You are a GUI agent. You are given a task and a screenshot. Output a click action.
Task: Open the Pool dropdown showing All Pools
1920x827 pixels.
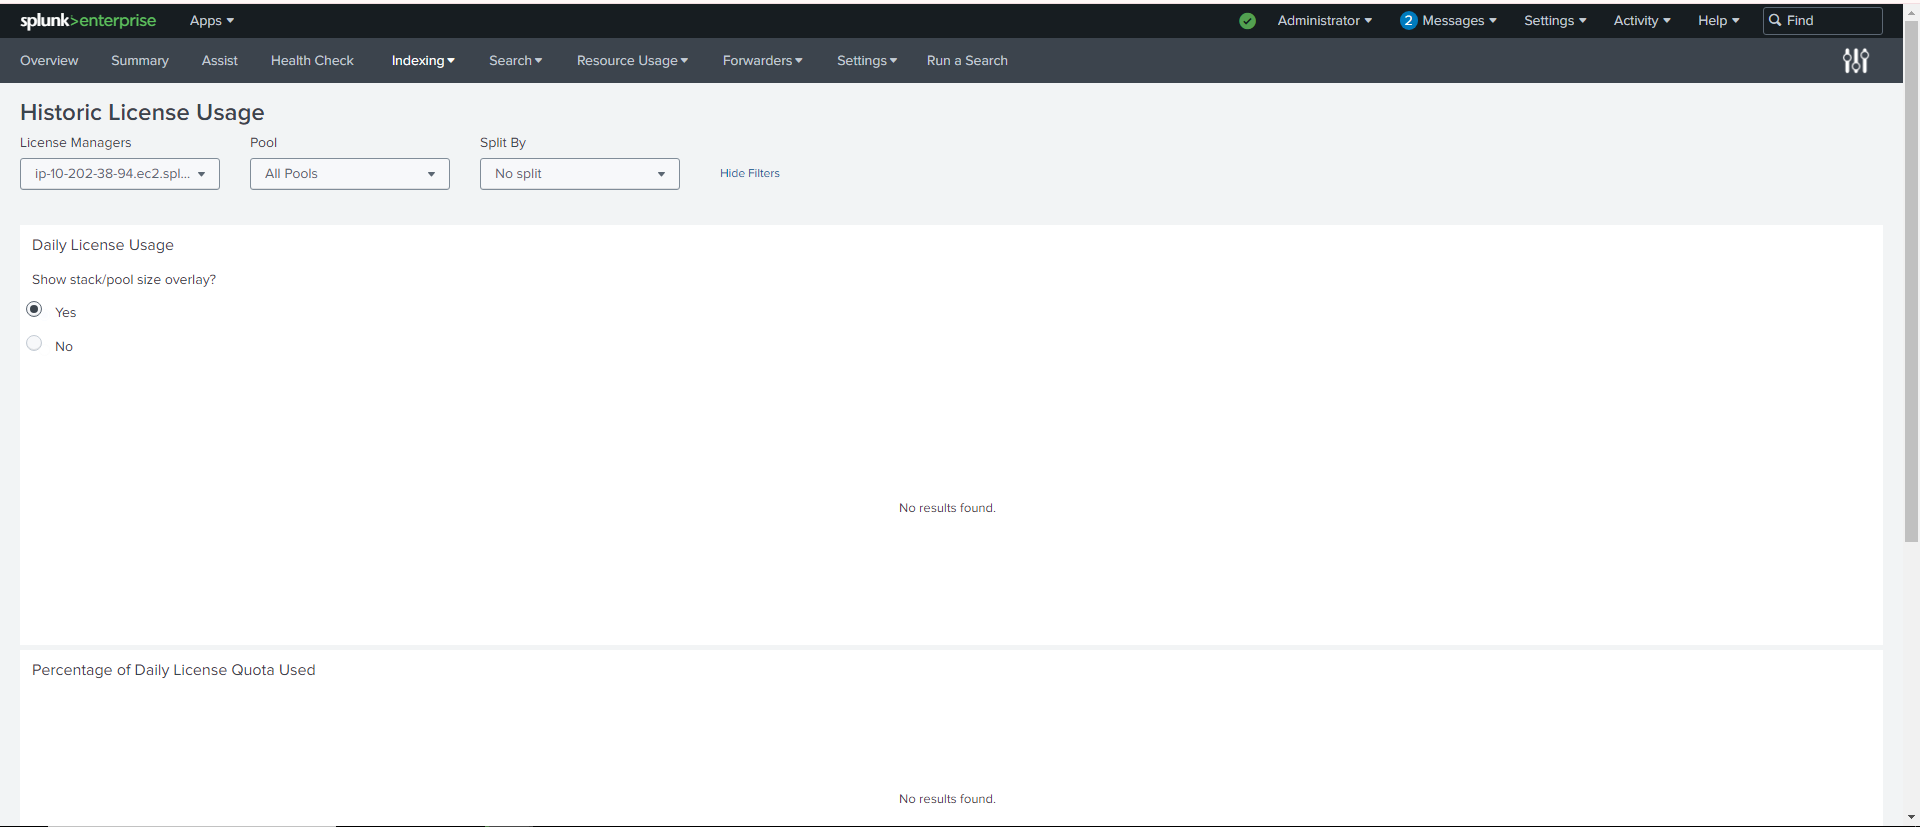point(350,174)
